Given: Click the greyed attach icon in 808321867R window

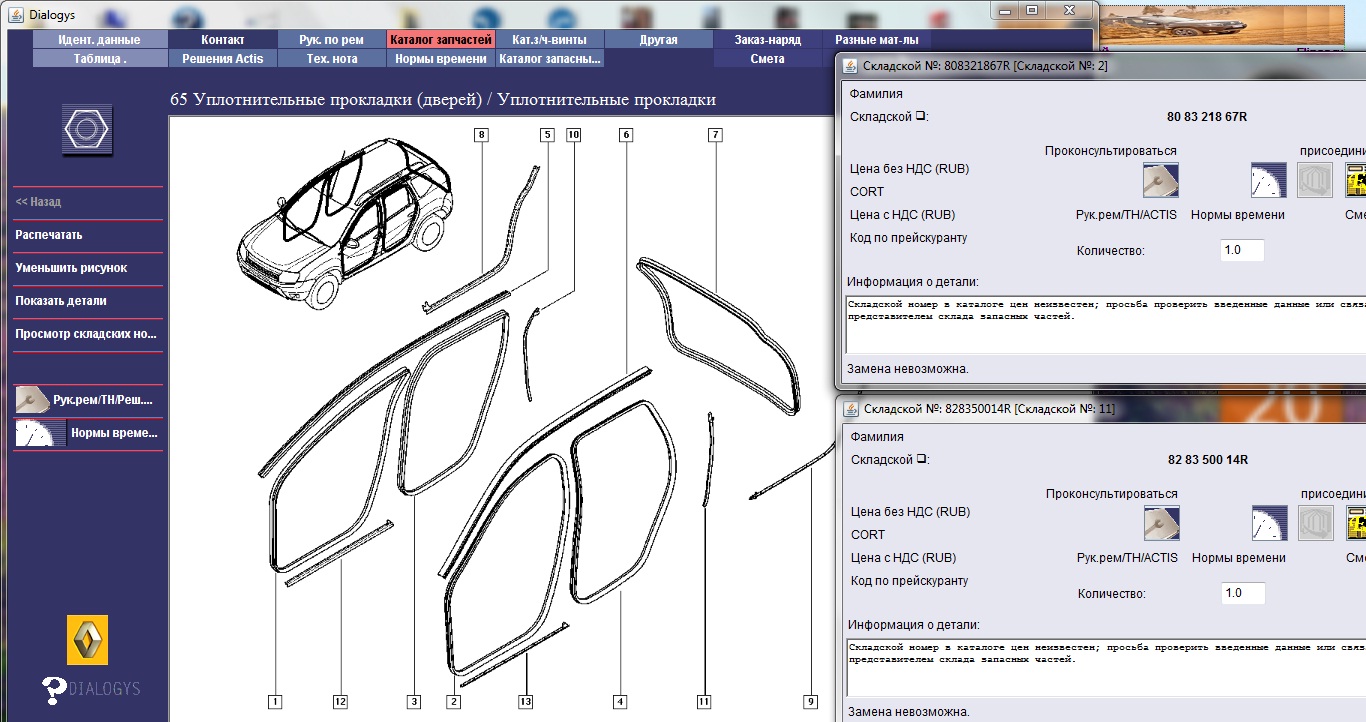Looking at the screenshot, I should click(1315, 180).
